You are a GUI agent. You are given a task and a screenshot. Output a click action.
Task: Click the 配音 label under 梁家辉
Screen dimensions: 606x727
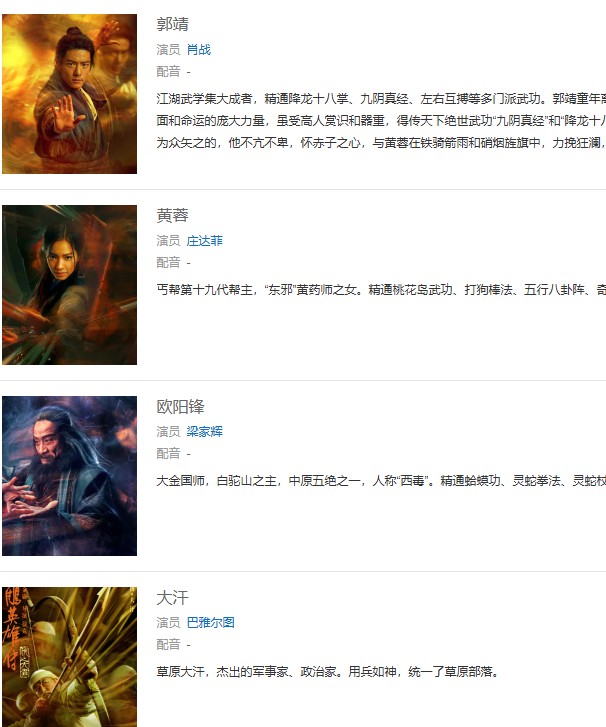point(168,454)
